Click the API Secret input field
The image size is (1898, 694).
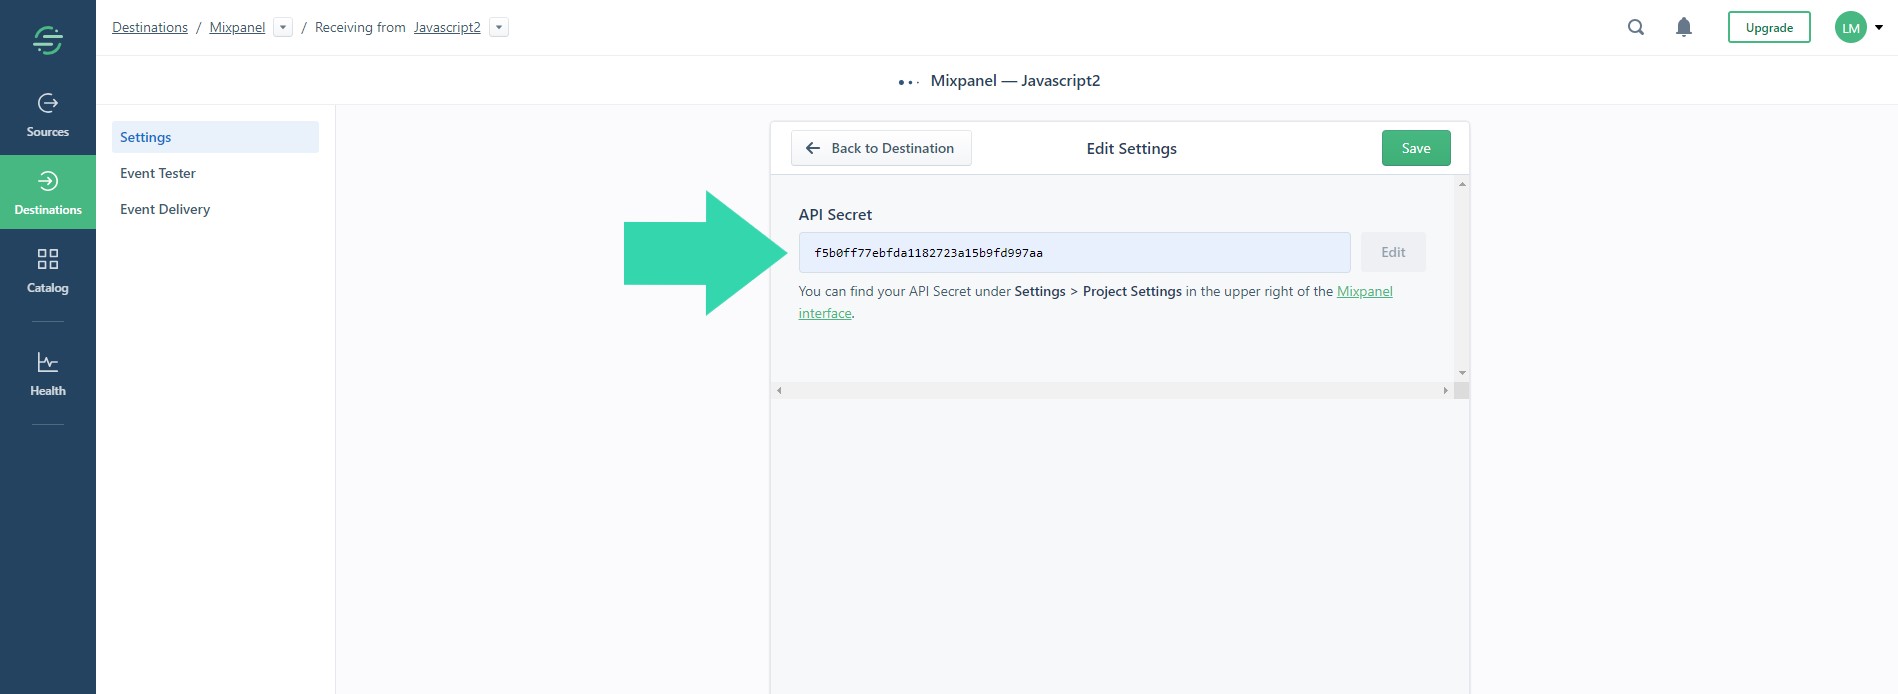click(1074, 253)
